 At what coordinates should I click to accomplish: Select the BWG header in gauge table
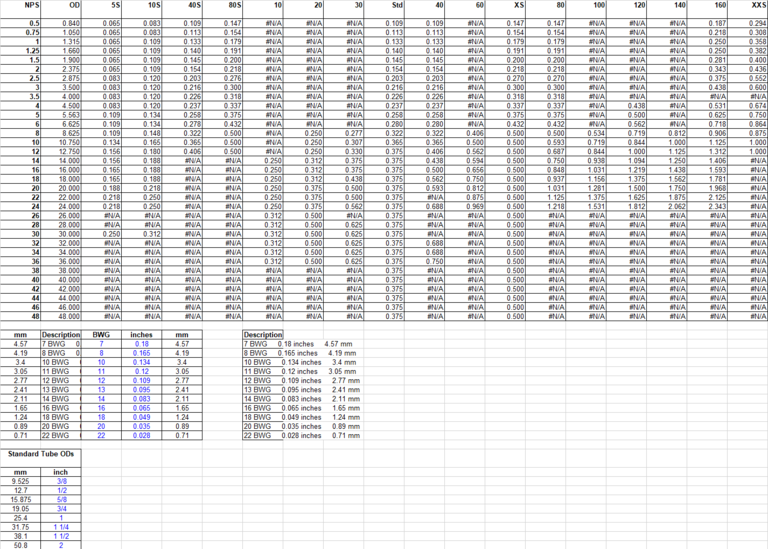pyautogui.click(x=101, y=334)
